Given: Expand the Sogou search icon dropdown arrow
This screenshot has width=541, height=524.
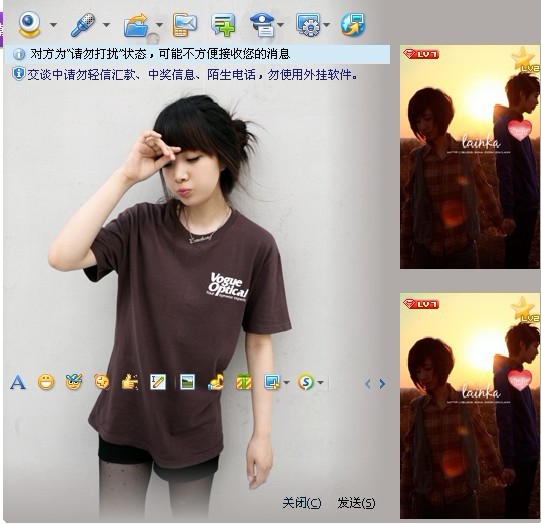Looking at the screenshot, I should click(x=320, y=382).
